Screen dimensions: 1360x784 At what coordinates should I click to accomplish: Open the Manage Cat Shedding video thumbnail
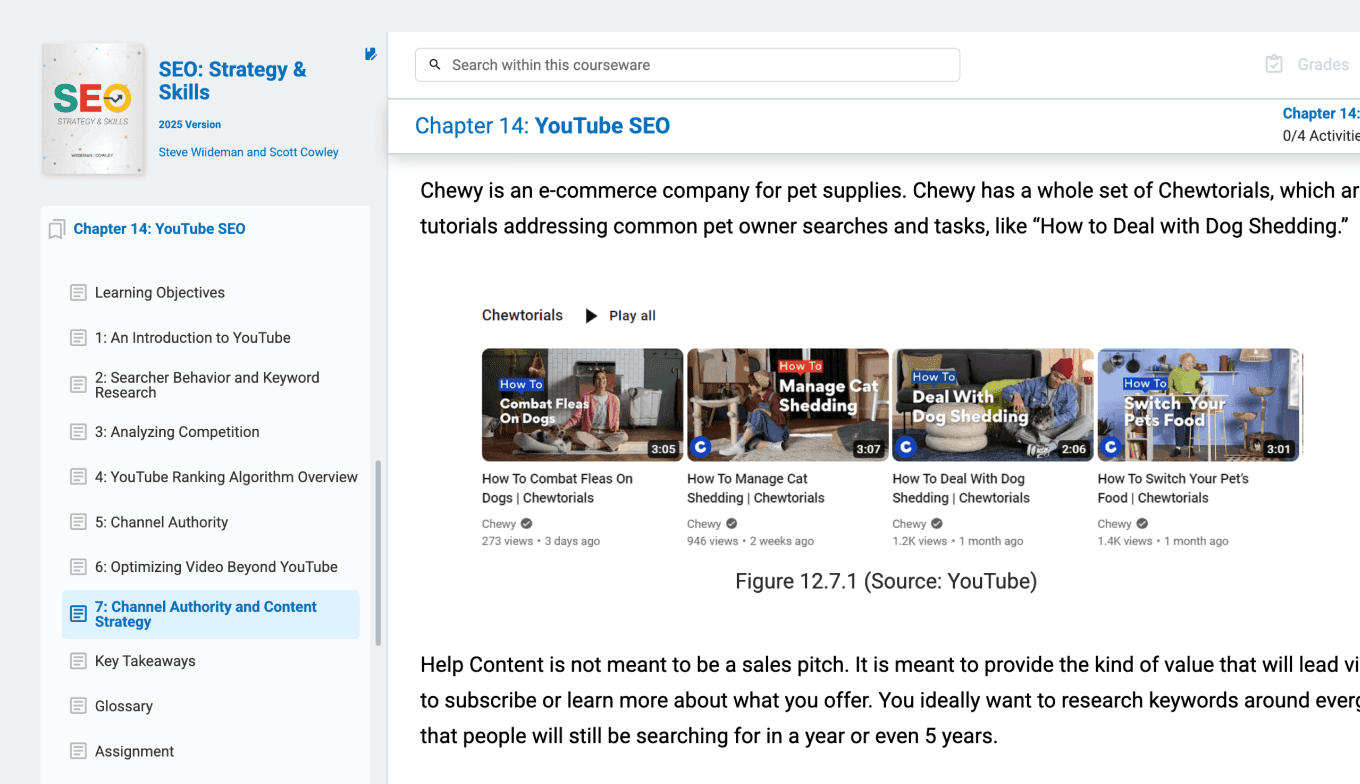(x=788, y=405)
